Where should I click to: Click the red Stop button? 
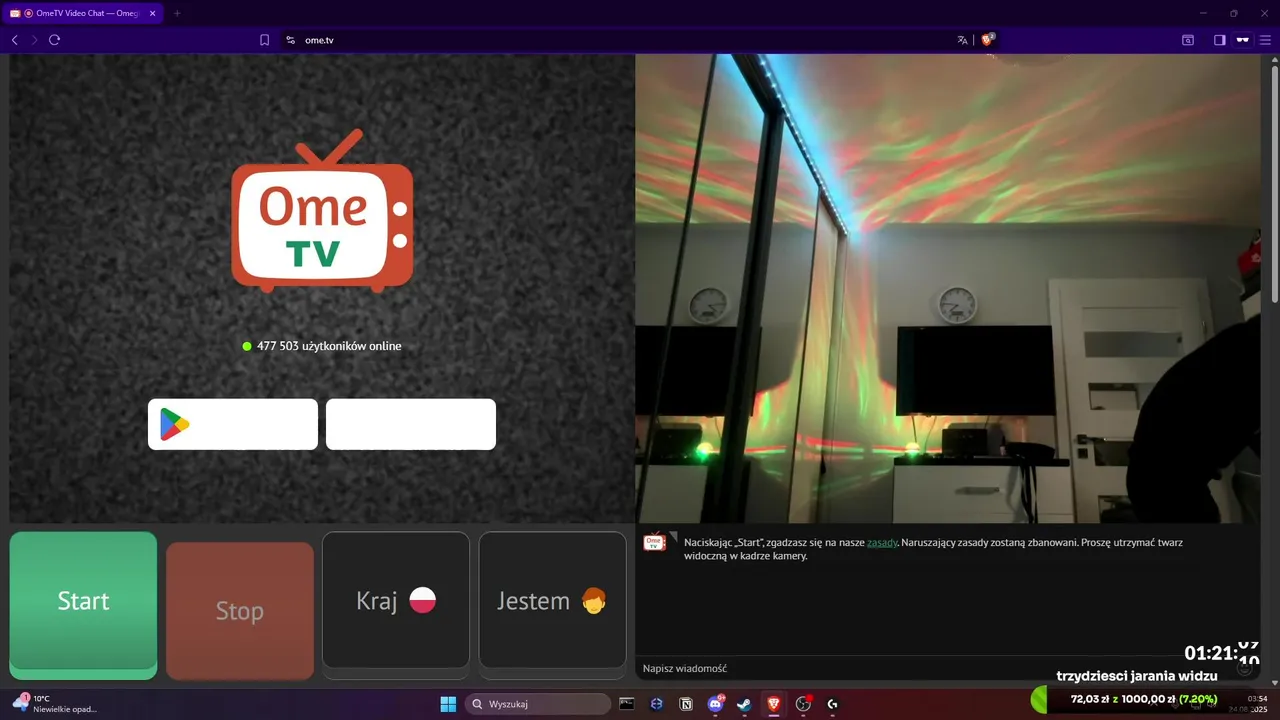click(x=240, y=610)
